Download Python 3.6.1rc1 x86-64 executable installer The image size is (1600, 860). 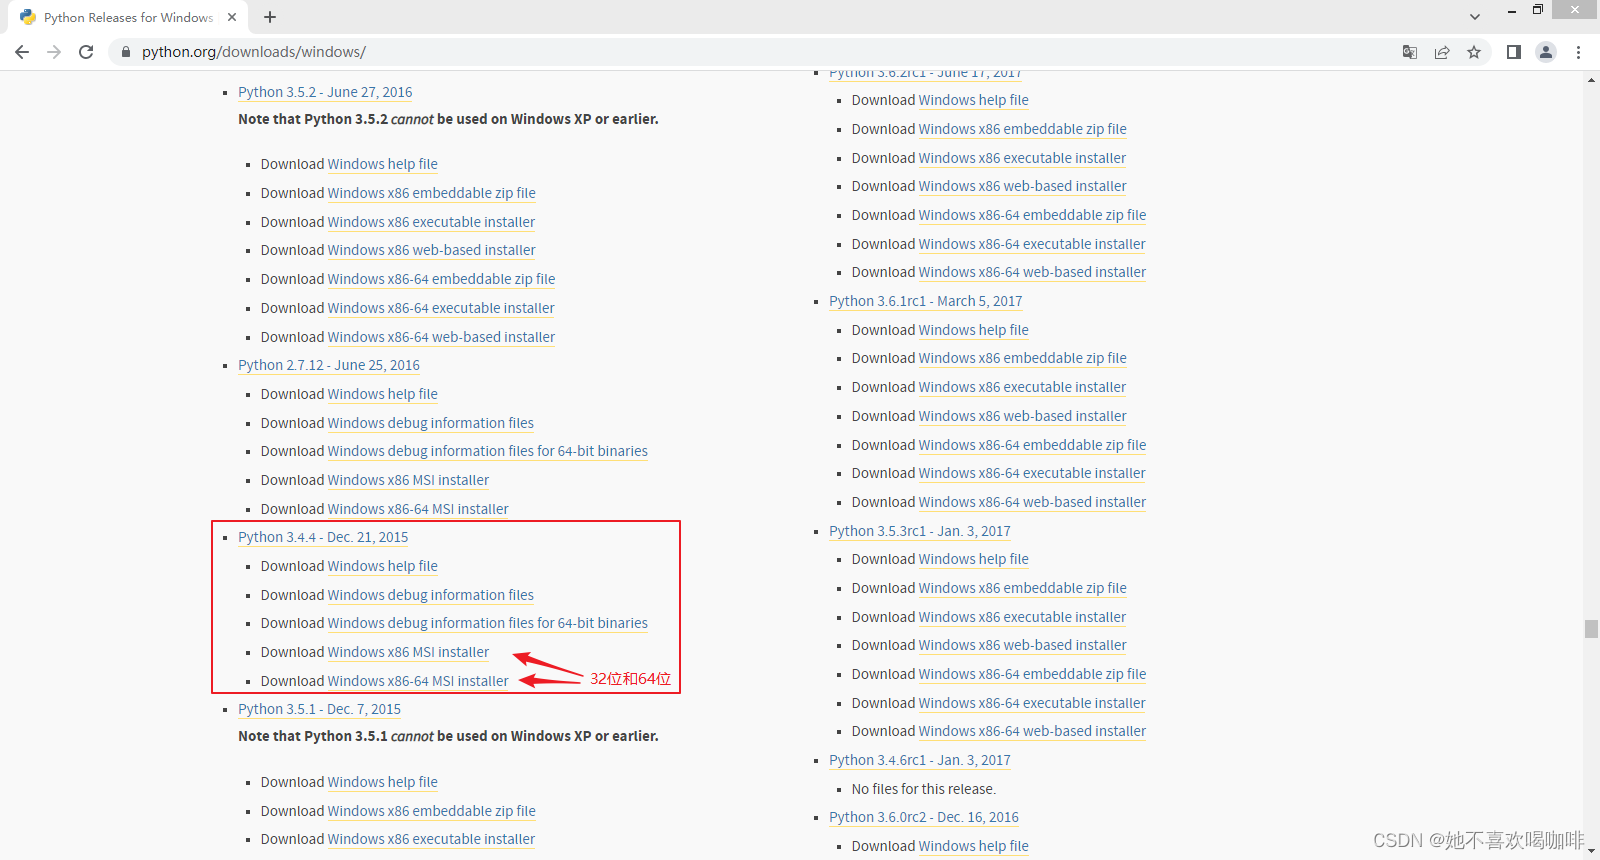[x=1032, y=473]
